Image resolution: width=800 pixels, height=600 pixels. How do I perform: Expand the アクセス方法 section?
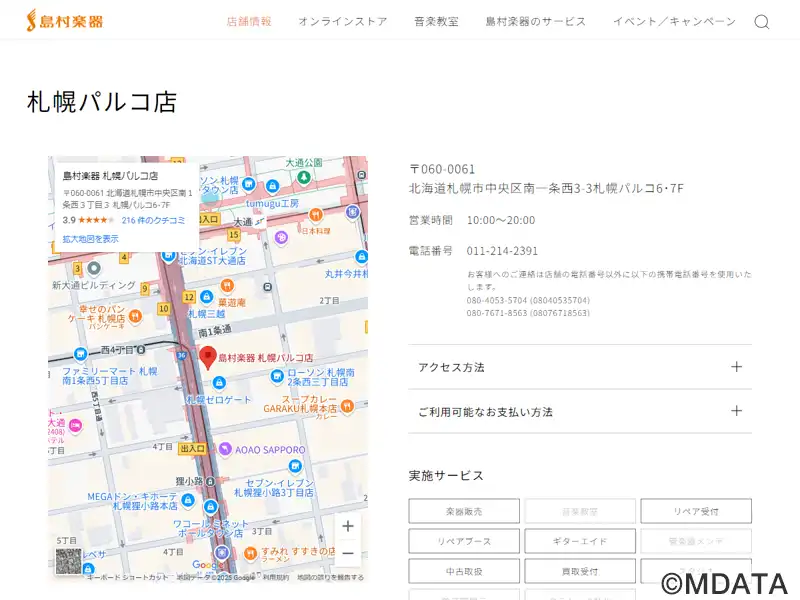[580, 367]
